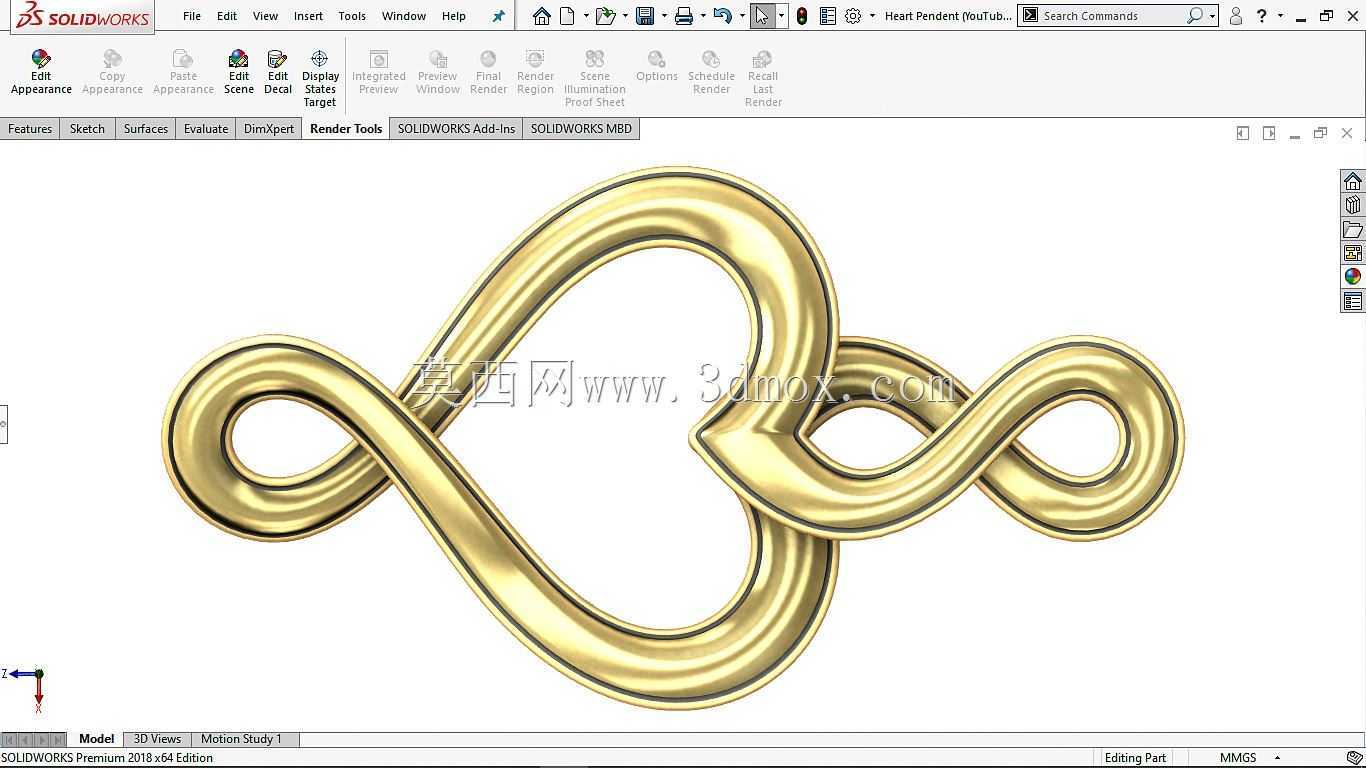Viewport: 1366px width, 768px height.
Task: Save the document with the floppy icon
Action: pos(645,16)
